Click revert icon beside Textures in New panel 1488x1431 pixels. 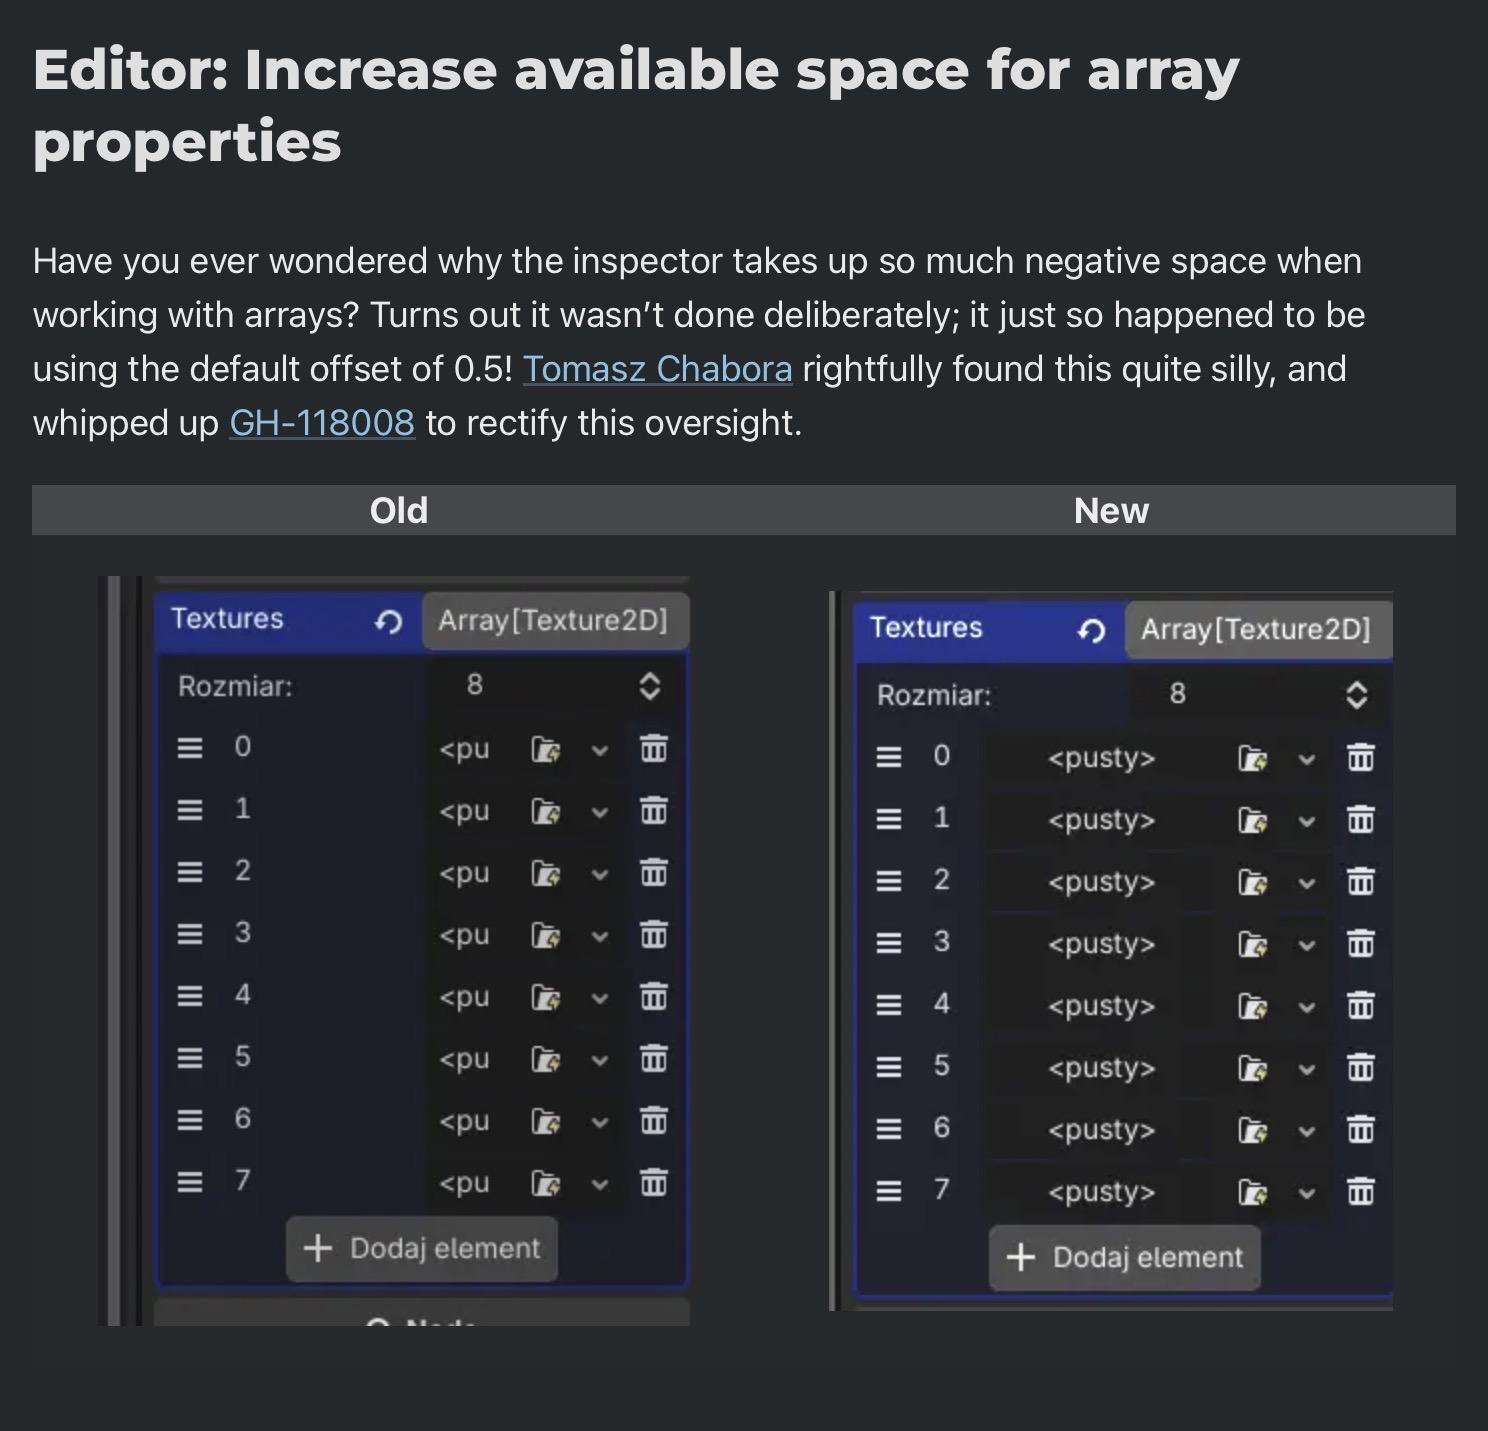click(1092, 630)
